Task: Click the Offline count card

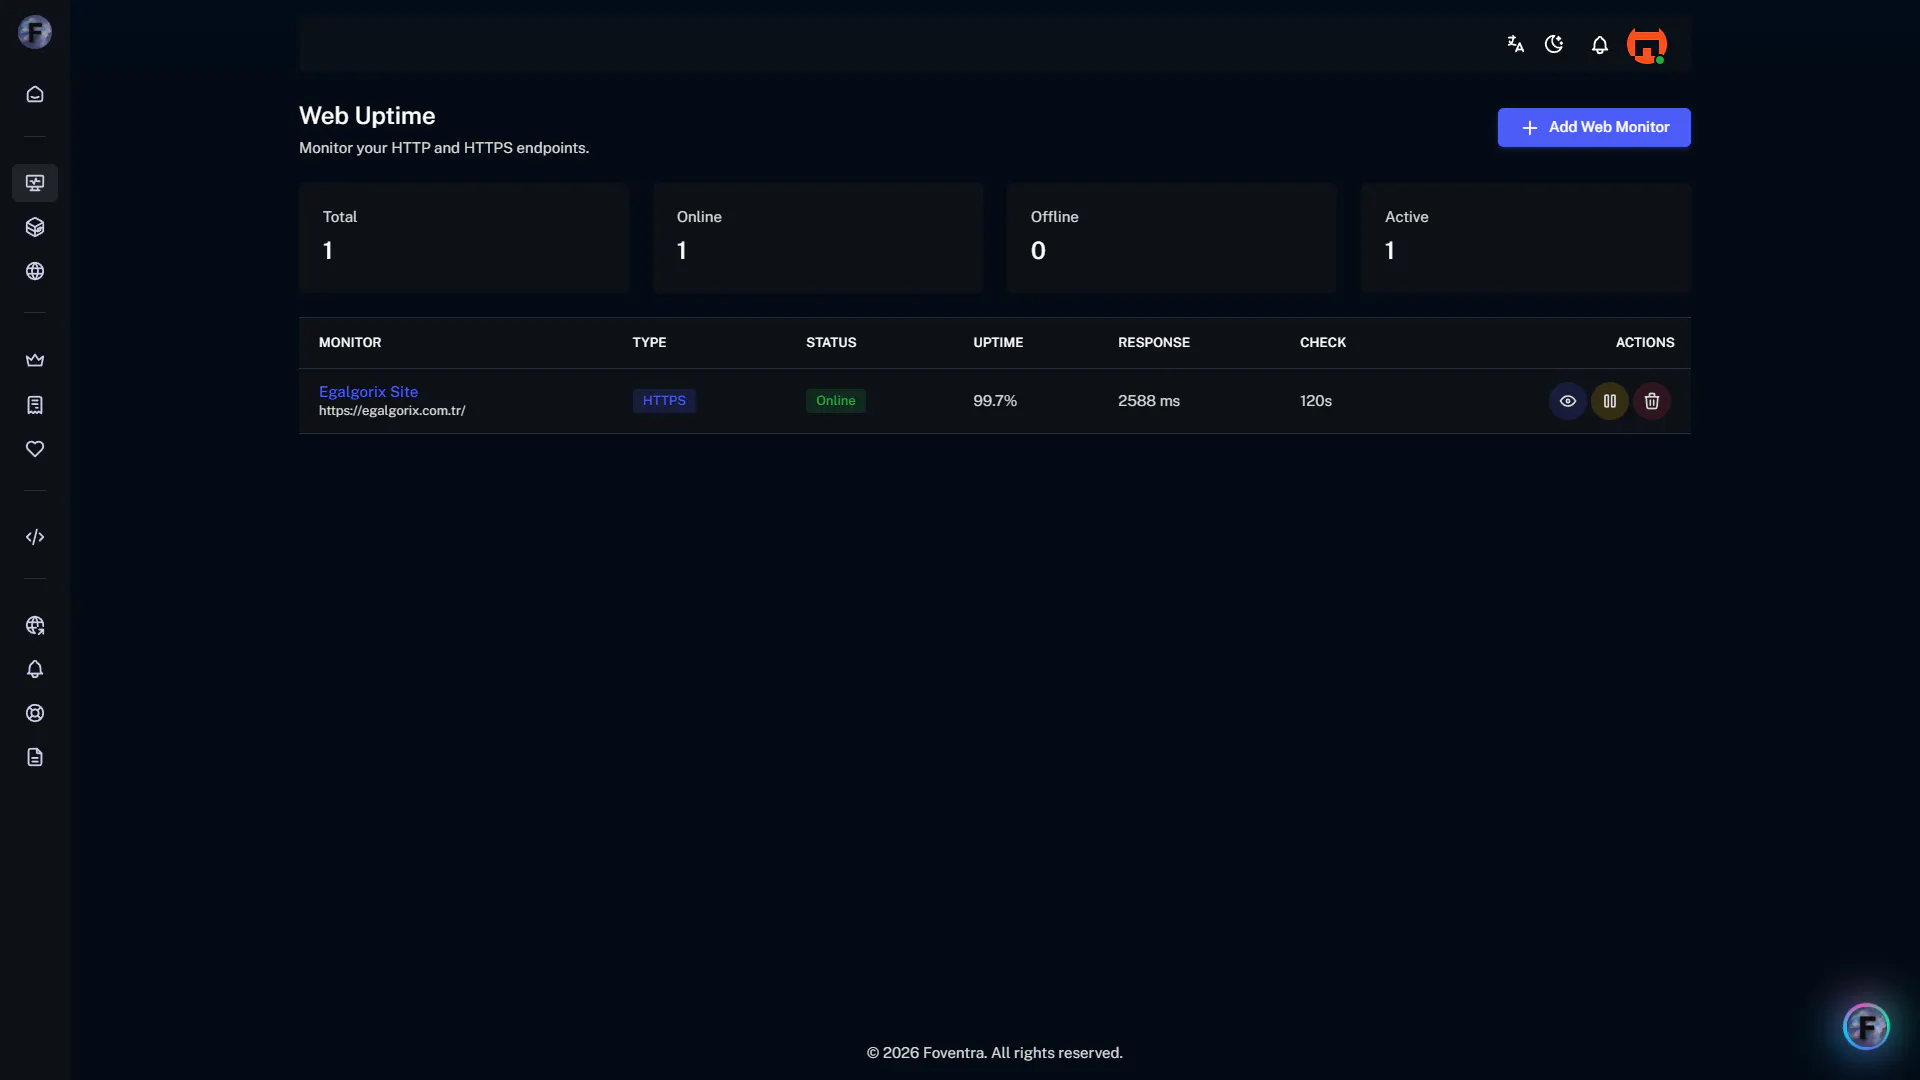Action: coord(1172,238)
